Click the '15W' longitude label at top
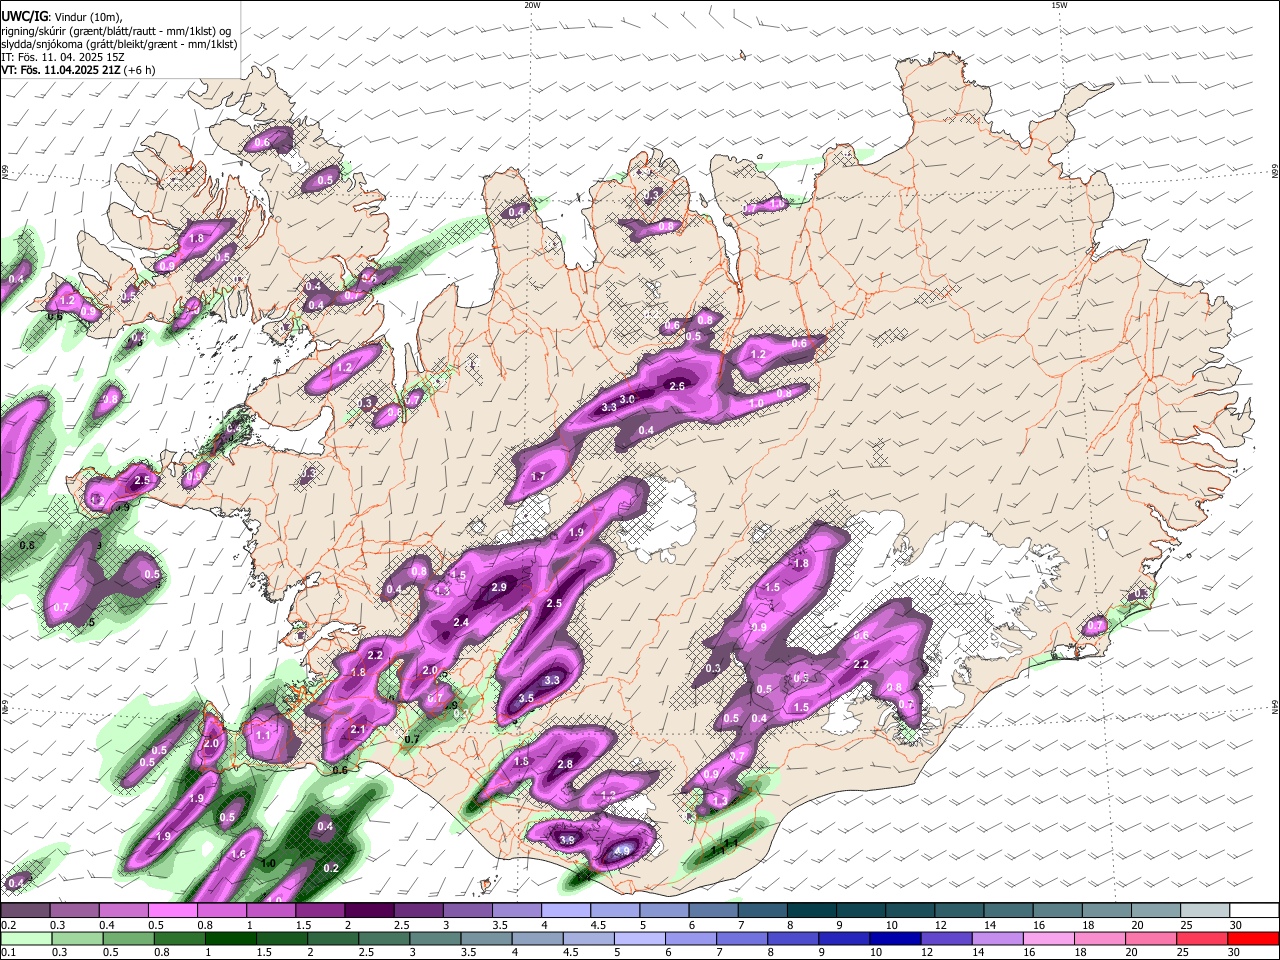The height and width of the screenshot is (960, 1280). pos(1059,5)
